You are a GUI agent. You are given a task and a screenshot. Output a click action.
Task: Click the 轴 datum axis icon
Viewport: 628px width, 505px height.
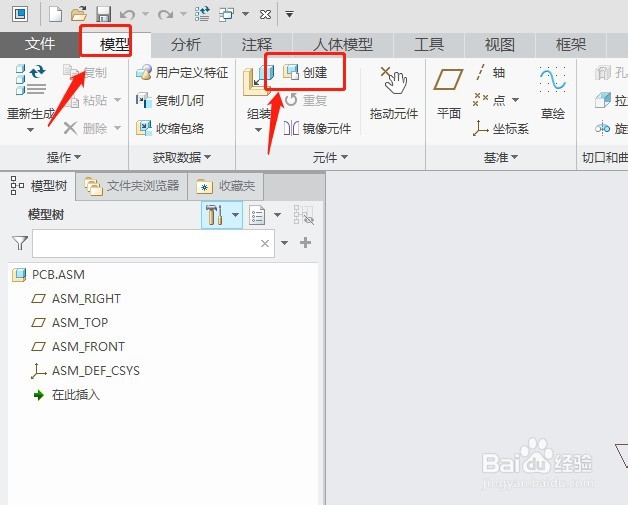click(480, 72)
